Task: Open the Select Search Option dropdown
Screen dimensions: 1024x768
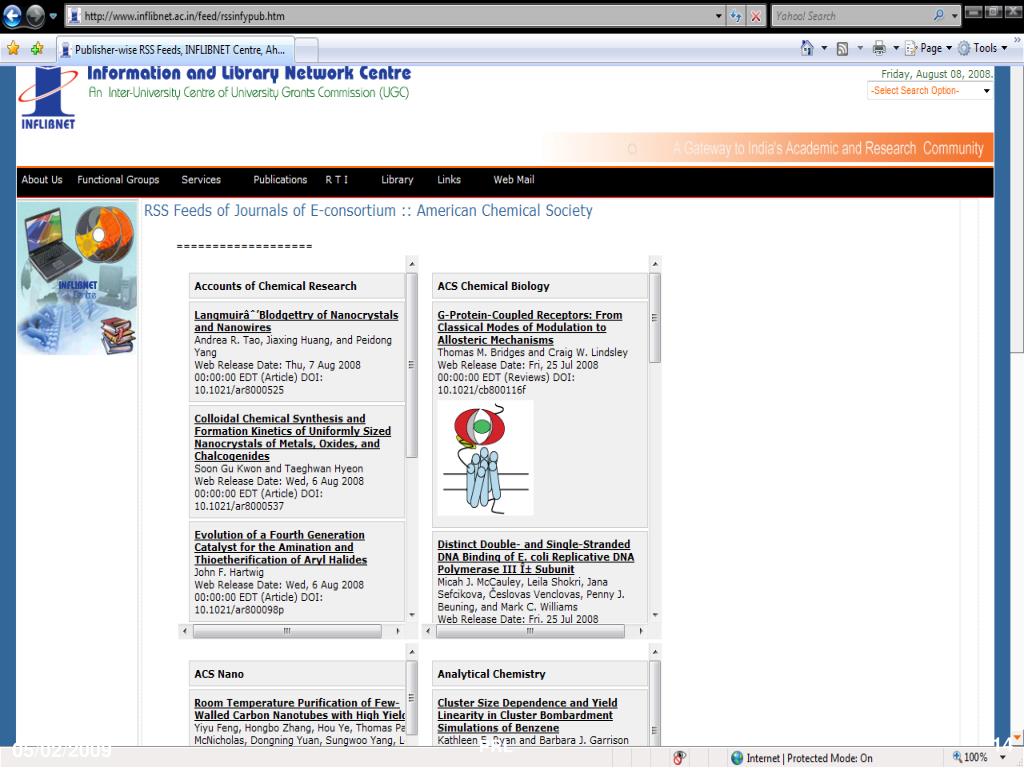Action: [929, 91]
